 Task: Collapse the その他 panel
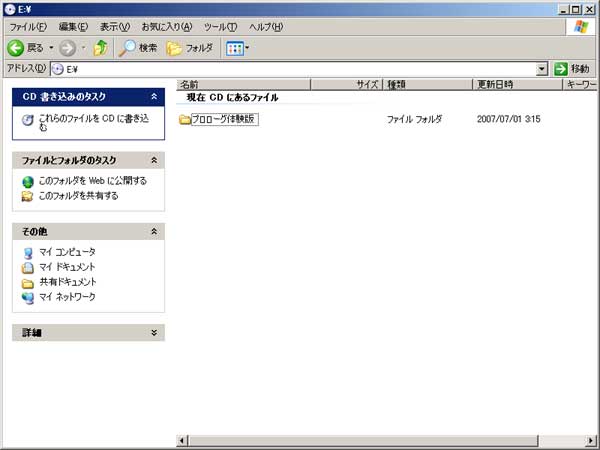[154, 232]
